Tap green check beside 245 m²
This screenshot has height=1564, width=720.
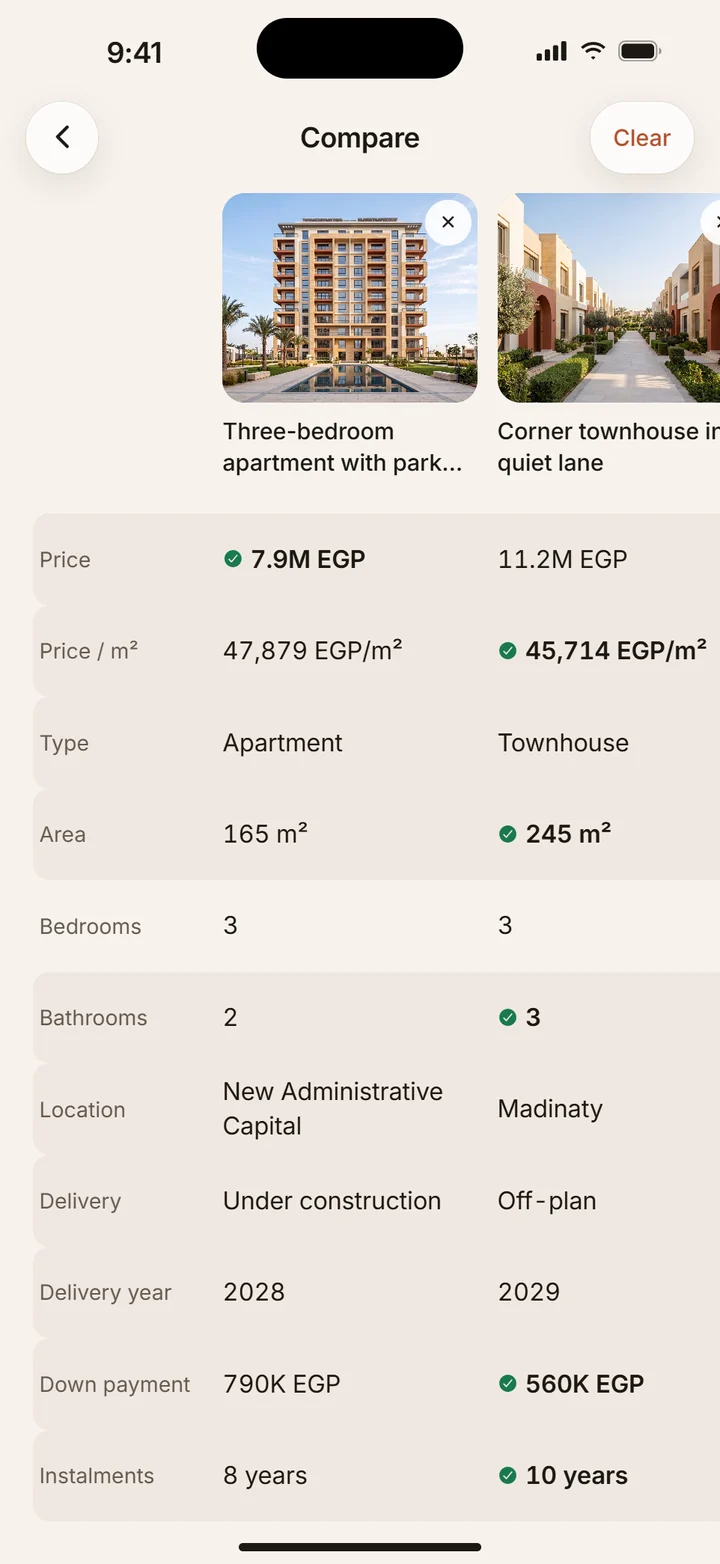[x=507, y=834]
